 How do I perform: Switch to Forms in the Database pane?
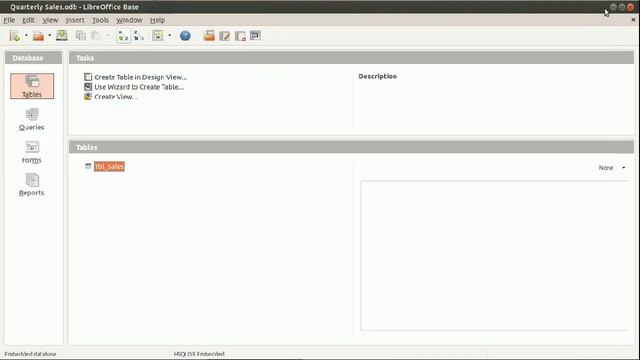tap(32, 152)
